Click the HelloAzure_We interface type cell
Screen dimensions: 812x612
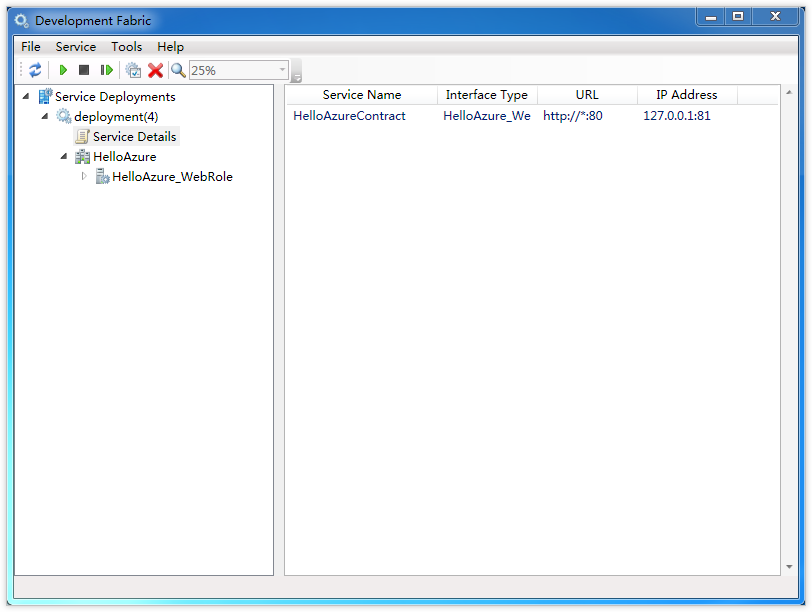click(487, 115)
